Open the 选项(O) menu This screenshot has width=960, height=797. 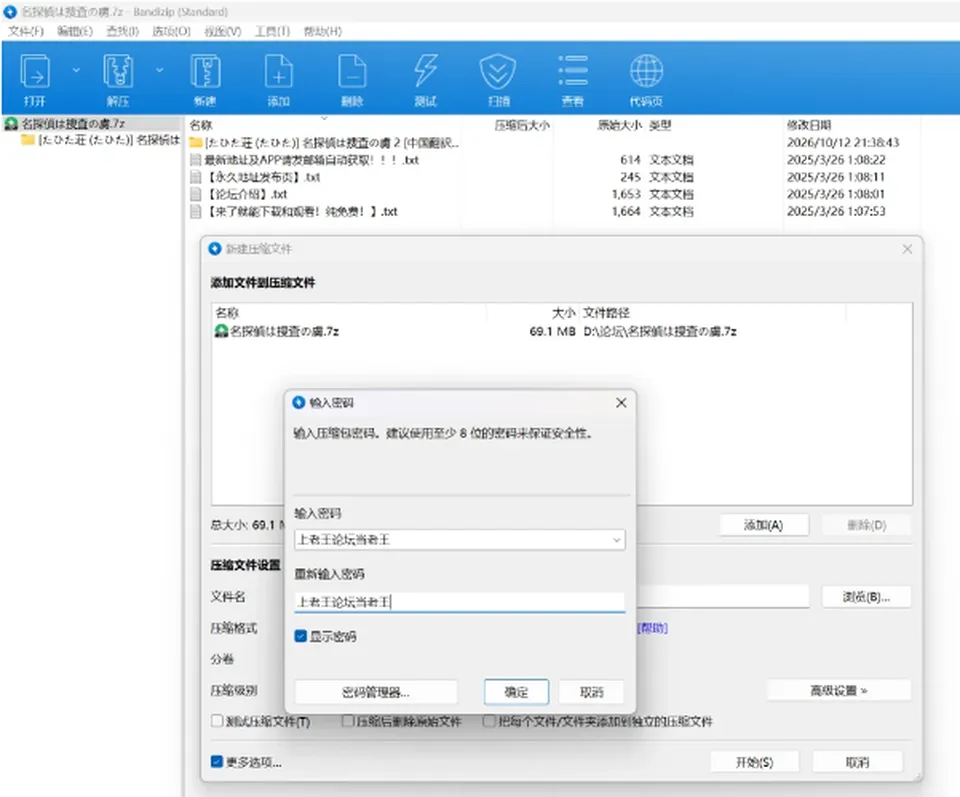(171, 31)
